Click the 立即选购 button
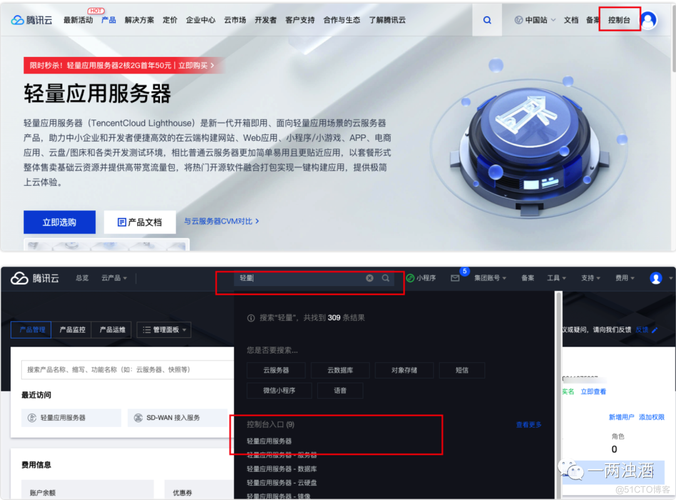This screenshot has height=500, width=676. tap(59, 222)
